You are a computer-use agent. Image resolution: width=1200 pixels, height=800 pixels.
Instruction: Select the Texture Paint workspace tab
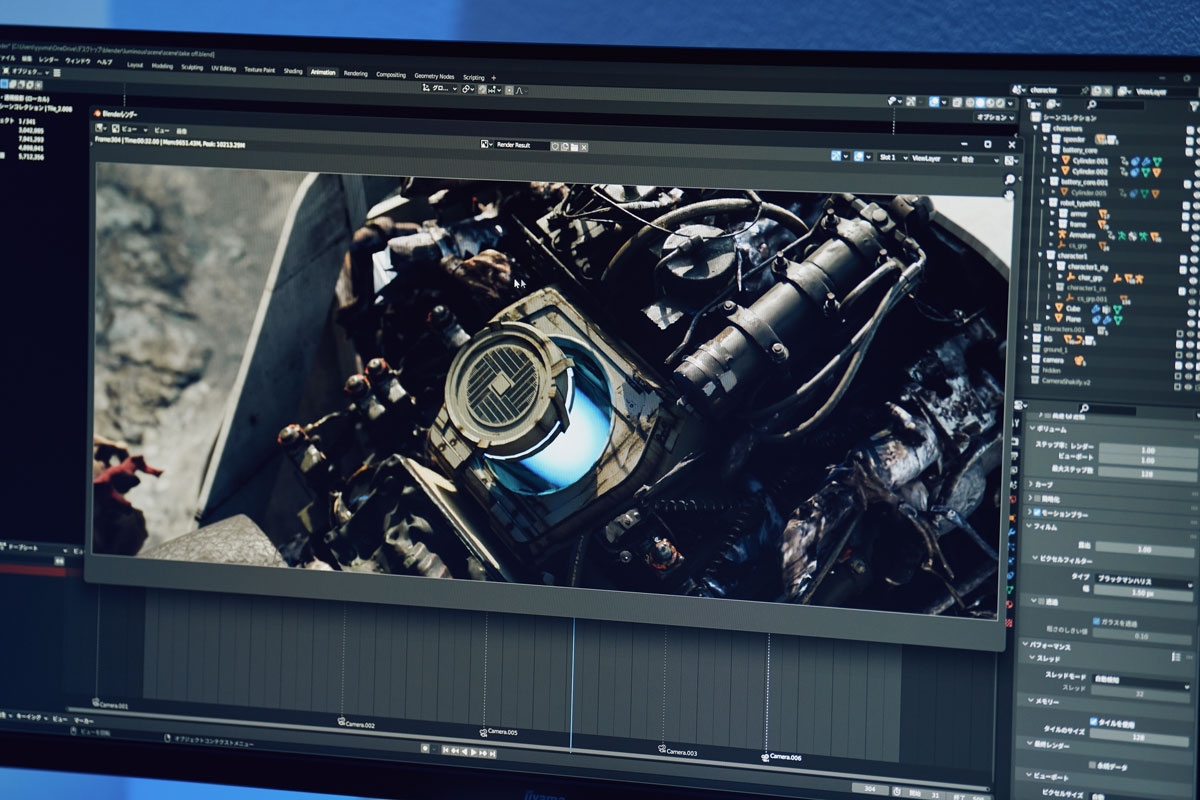click(260, 70)
